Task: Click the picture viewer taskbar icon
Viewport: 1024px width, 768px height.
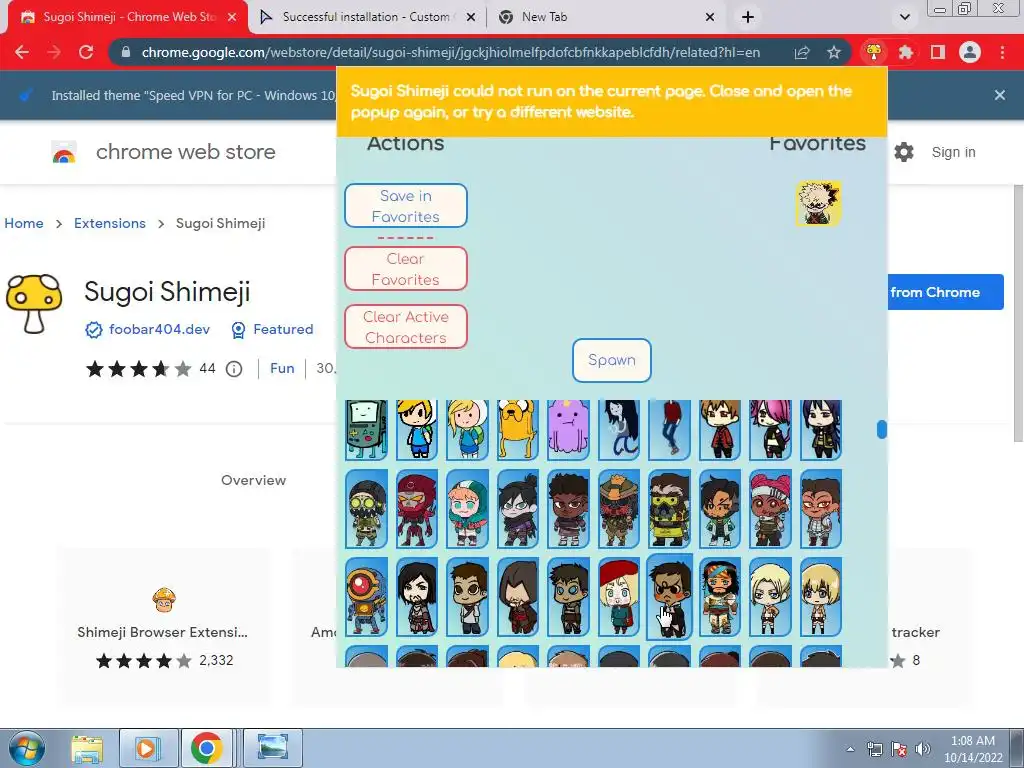Action: [273, 748]
